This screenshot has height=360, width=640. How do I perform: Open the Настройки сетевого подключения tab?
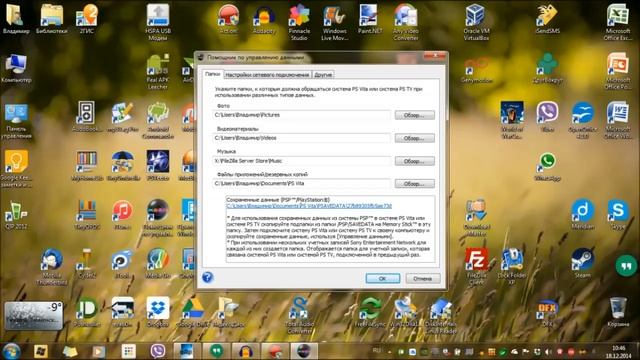coord(267,75)
